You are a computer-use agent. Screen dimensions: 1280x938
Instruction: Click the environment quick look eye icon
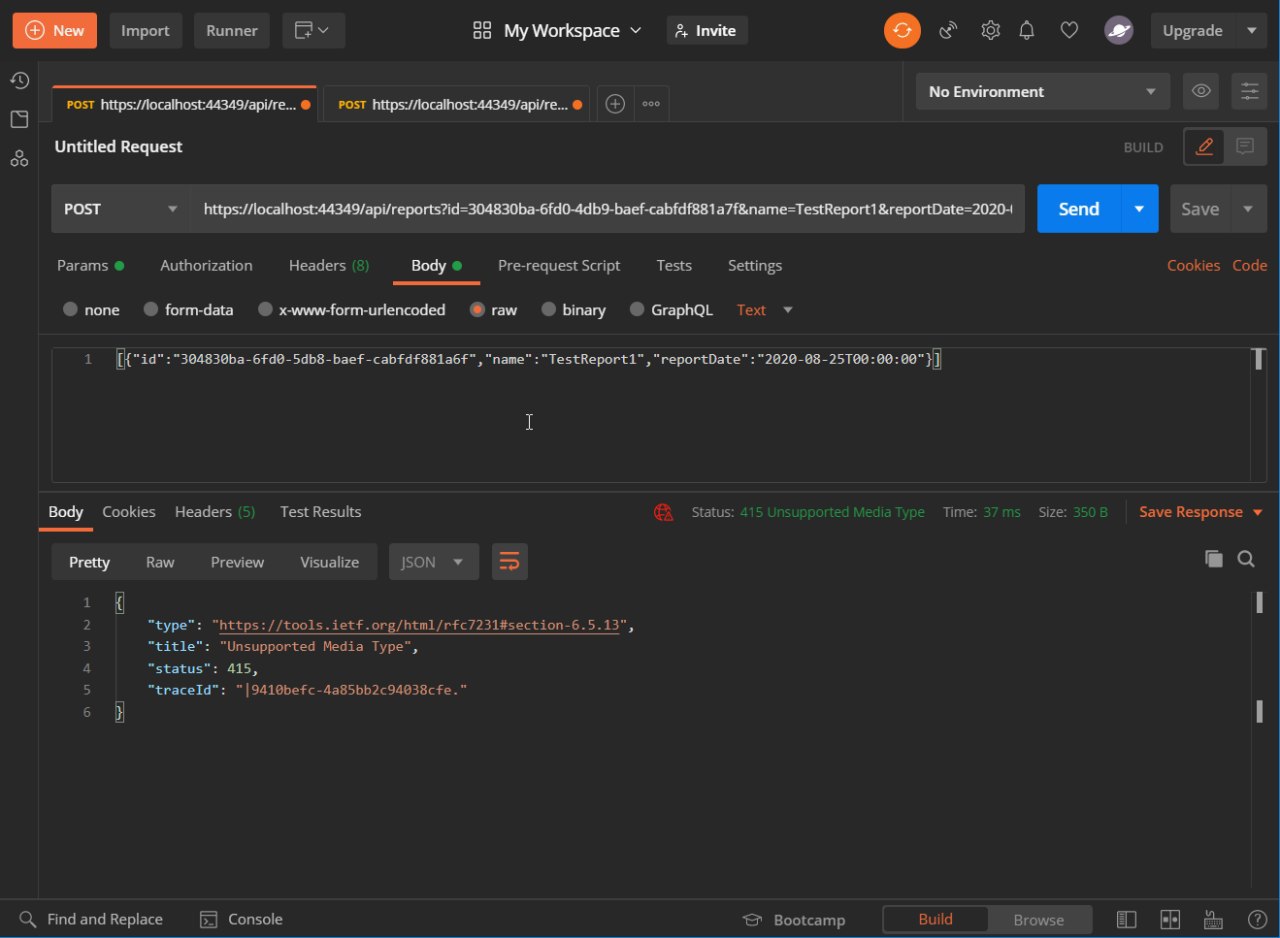pyautogui.click(x=1201, y=92)
